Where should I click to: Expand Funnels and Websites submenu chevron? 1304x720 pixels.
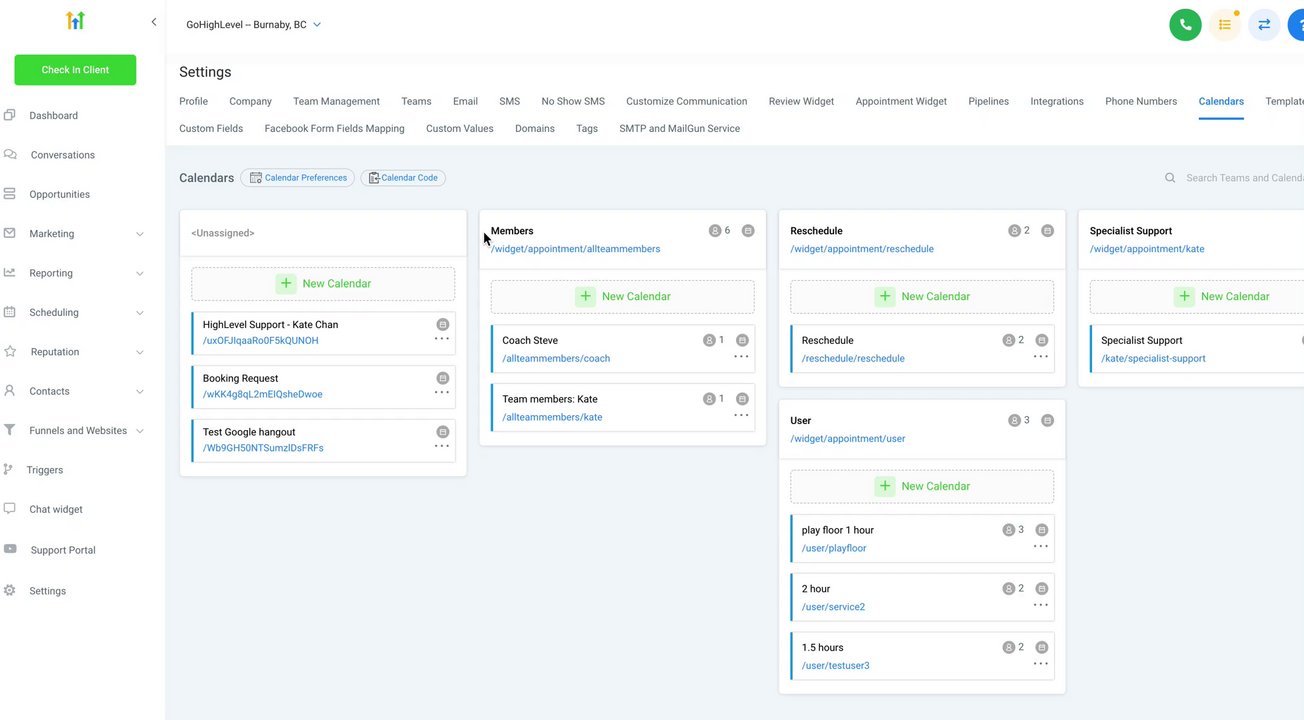click(x=139, y=431)
